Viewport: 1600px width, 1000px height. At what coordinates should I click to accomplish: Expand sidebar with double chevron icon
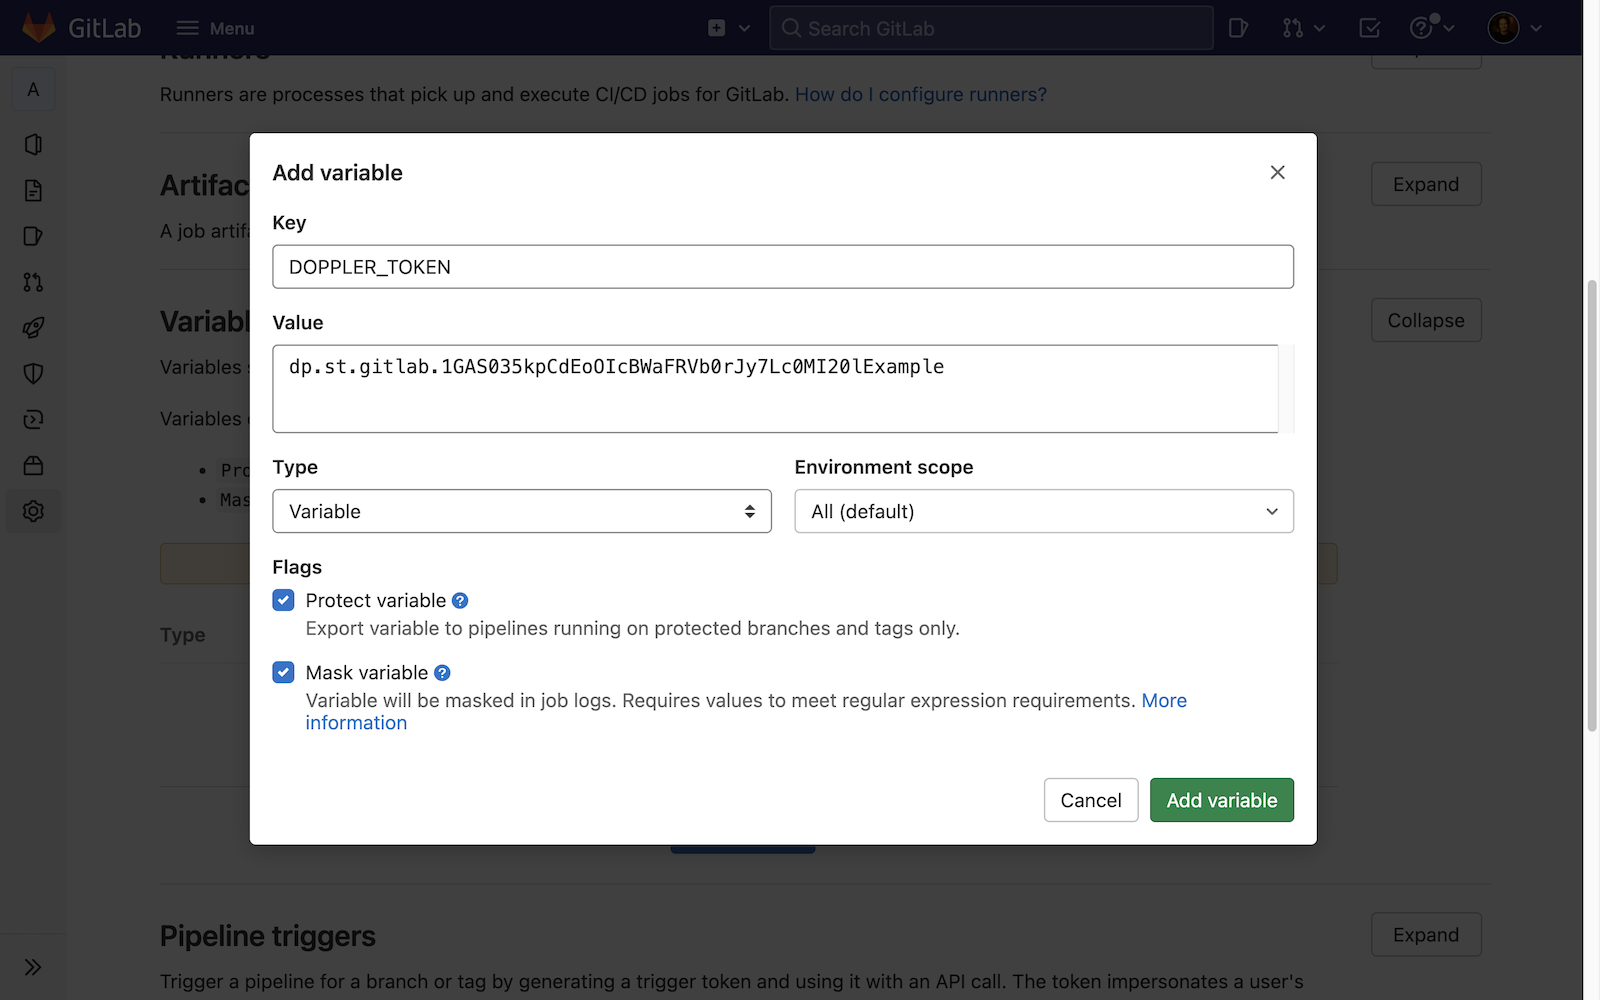[33, 967]
